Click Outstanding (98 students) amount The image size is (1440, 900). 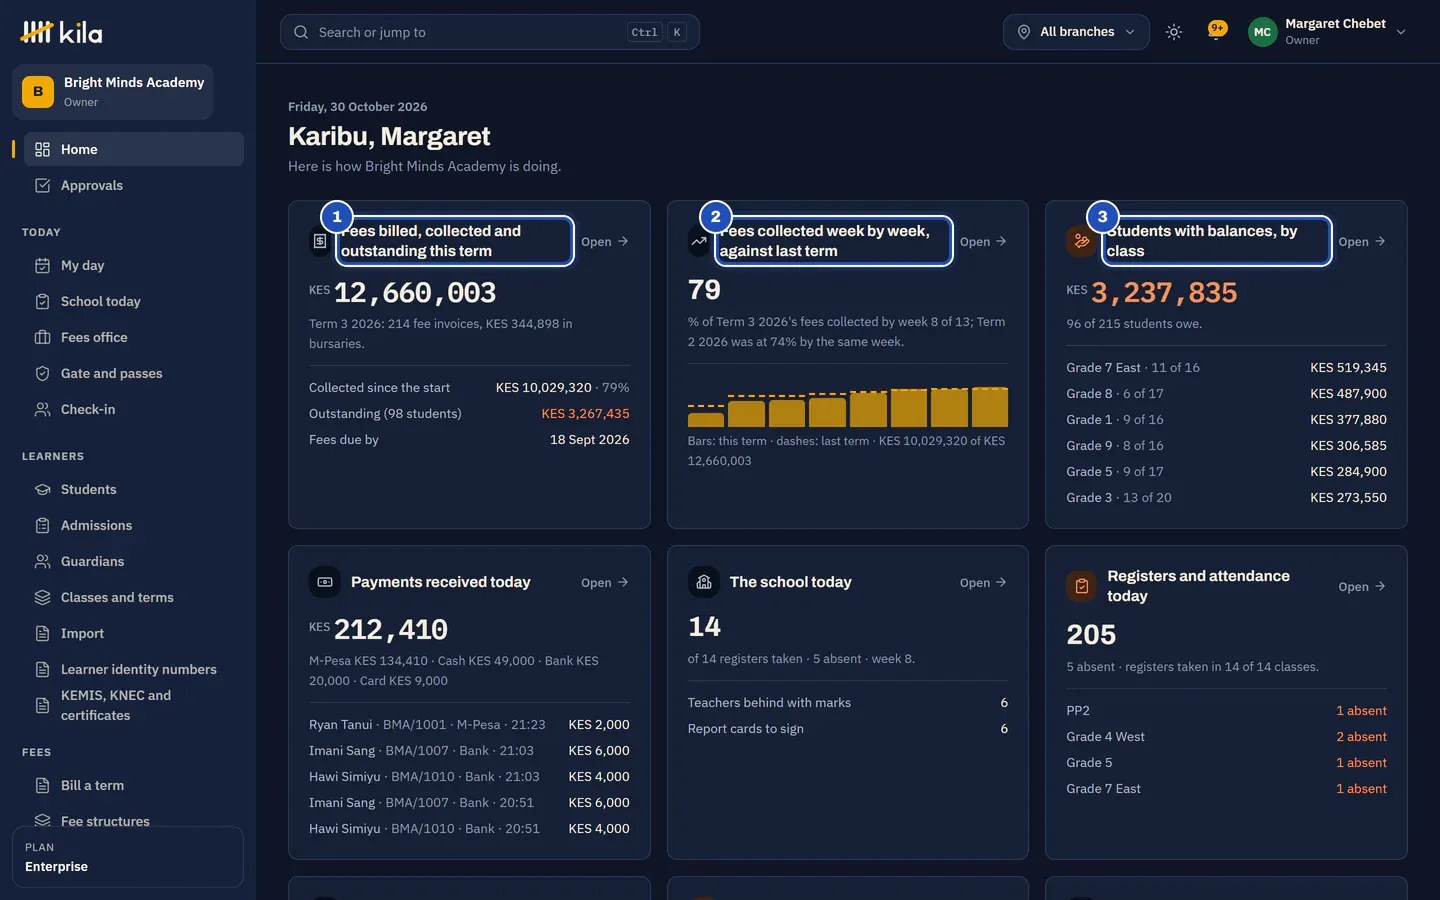pos(585,413)
